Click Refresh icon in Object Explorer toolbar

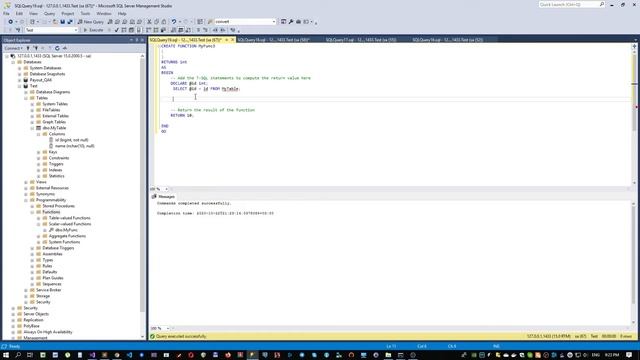tap(57, 48)
